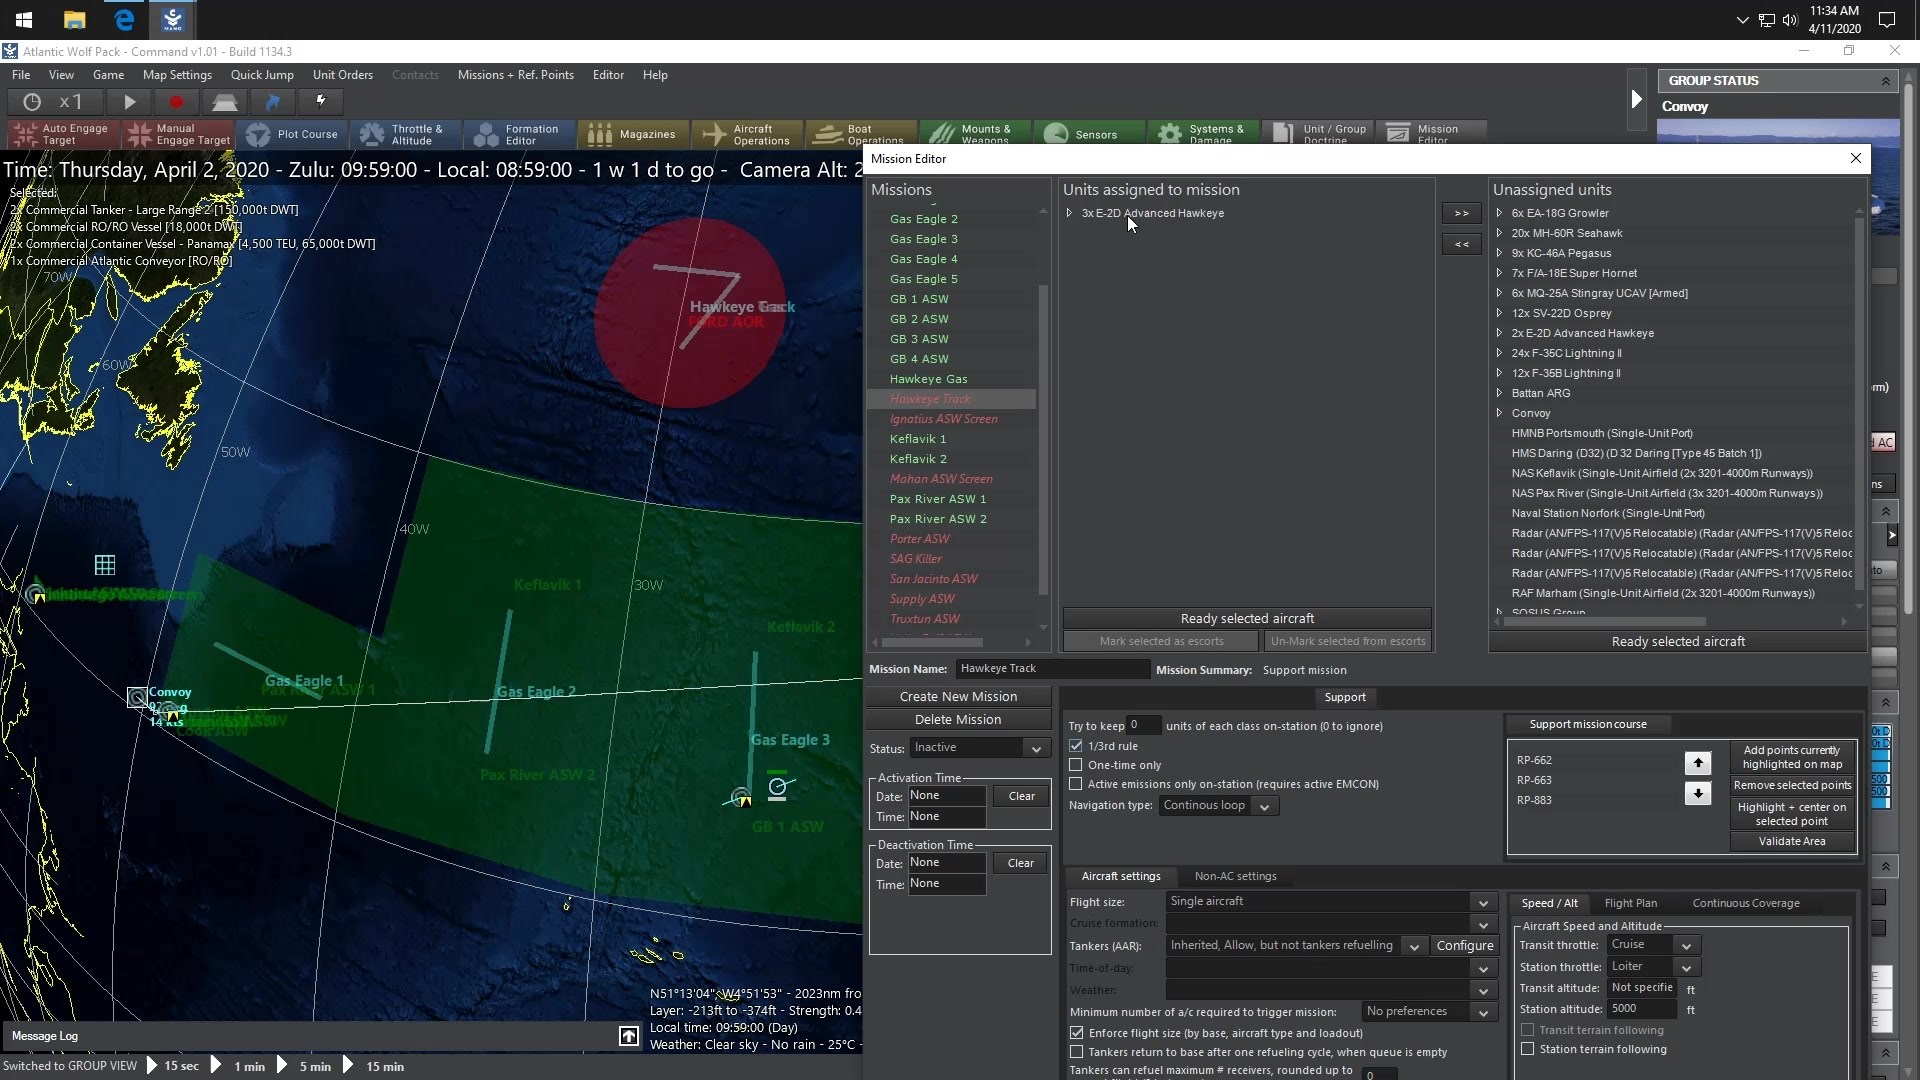Clear the Activation Time
The height and width of the screenshot is (1080, 1920).
1022,796
